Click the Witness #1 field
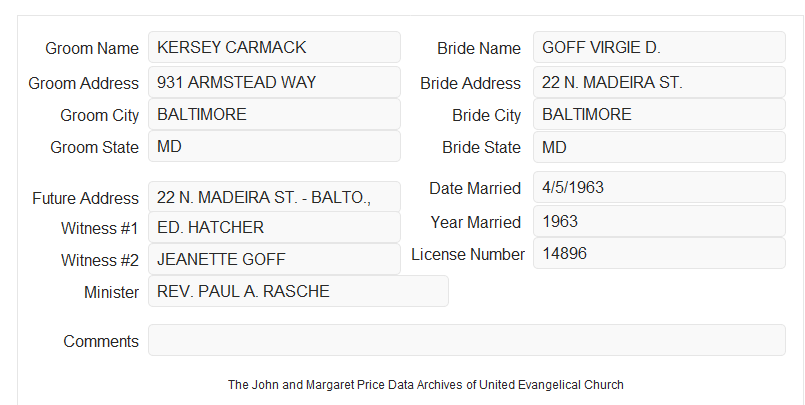This screenshot has width=805, height=405. (274, 227)
